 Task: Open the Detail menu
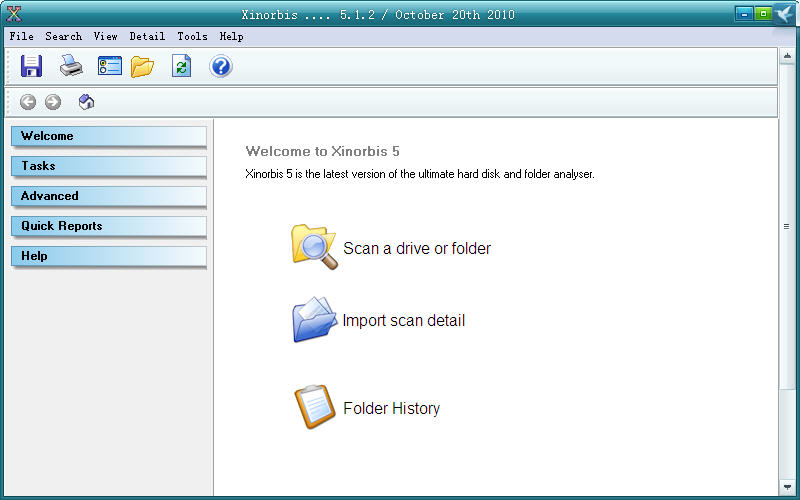(x=147, y=36)
